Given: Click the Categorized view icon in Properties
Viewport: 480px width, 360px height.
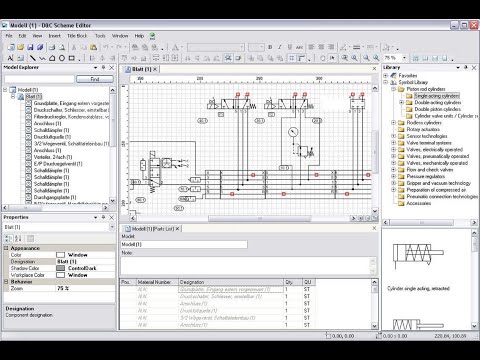Looking at the screenshot, I should tap(8, 238).
